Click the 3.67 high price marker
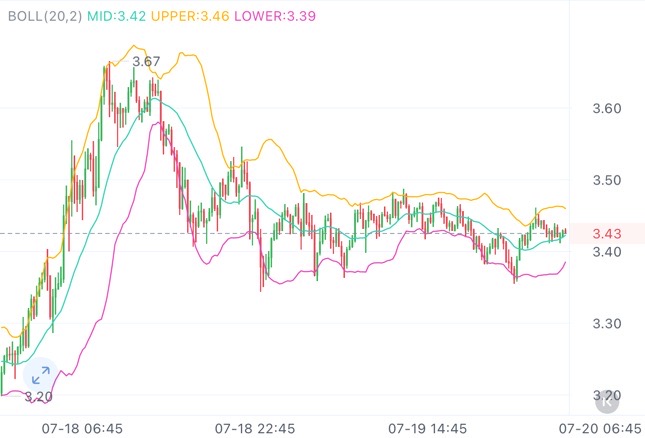 [x=146, y=62]
